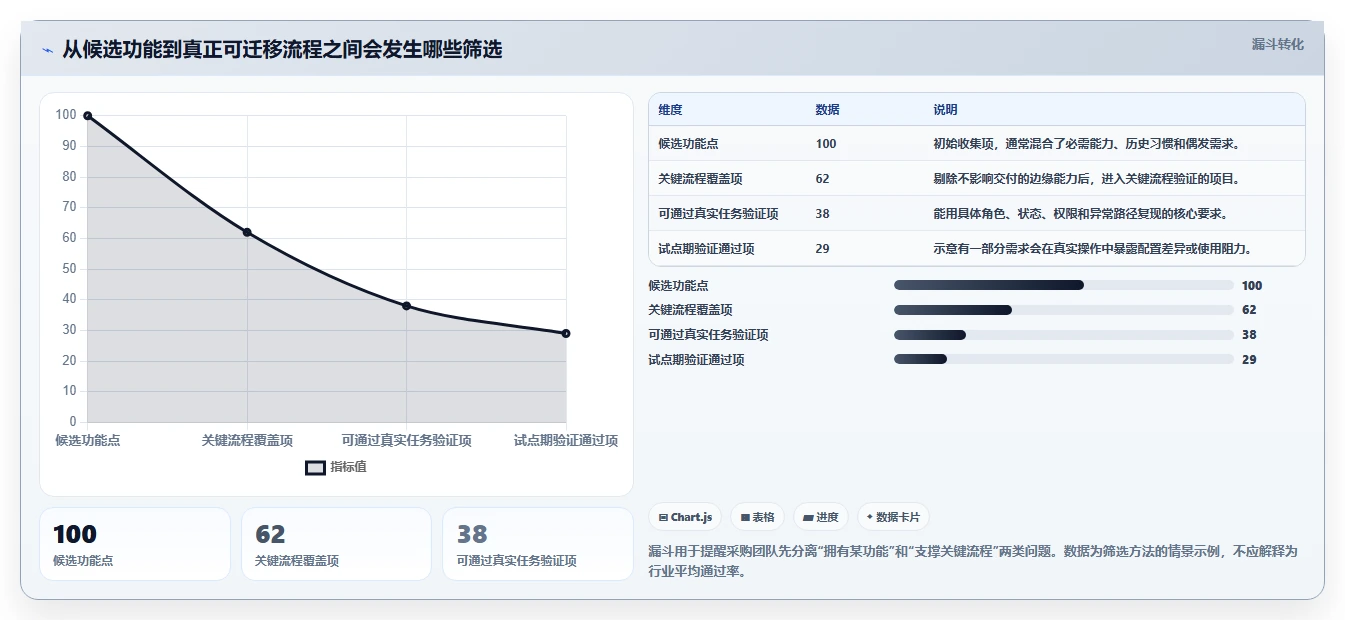Click the lightning icon beside the title
The height and width of the screenshot is (620, 1345).
(x=47, y=50)
